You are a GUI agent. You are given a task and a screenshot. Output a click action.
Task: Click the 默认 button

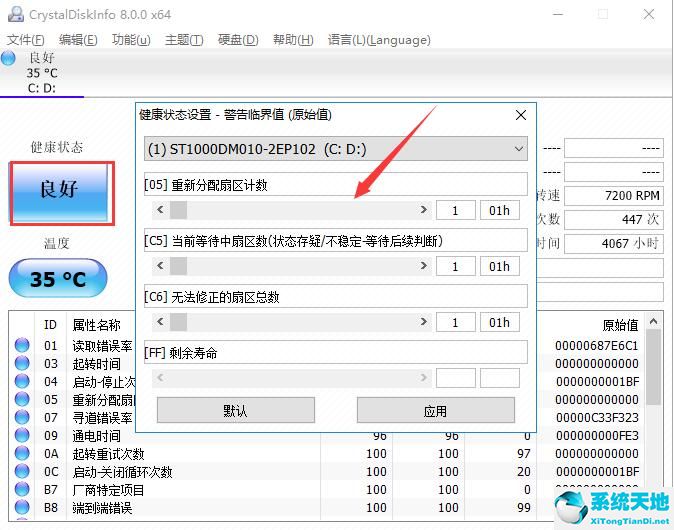(236, 411)
